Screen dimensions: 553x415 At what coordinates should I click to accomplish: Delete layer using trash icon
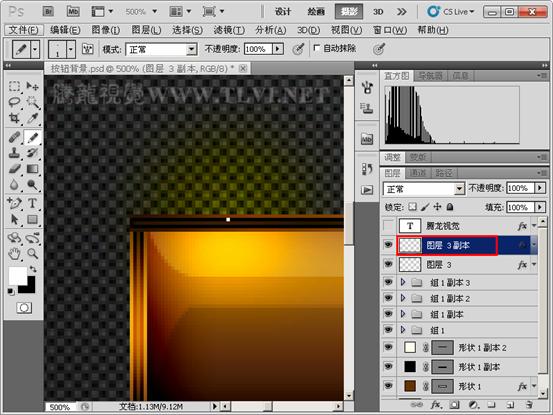point(529,405)
